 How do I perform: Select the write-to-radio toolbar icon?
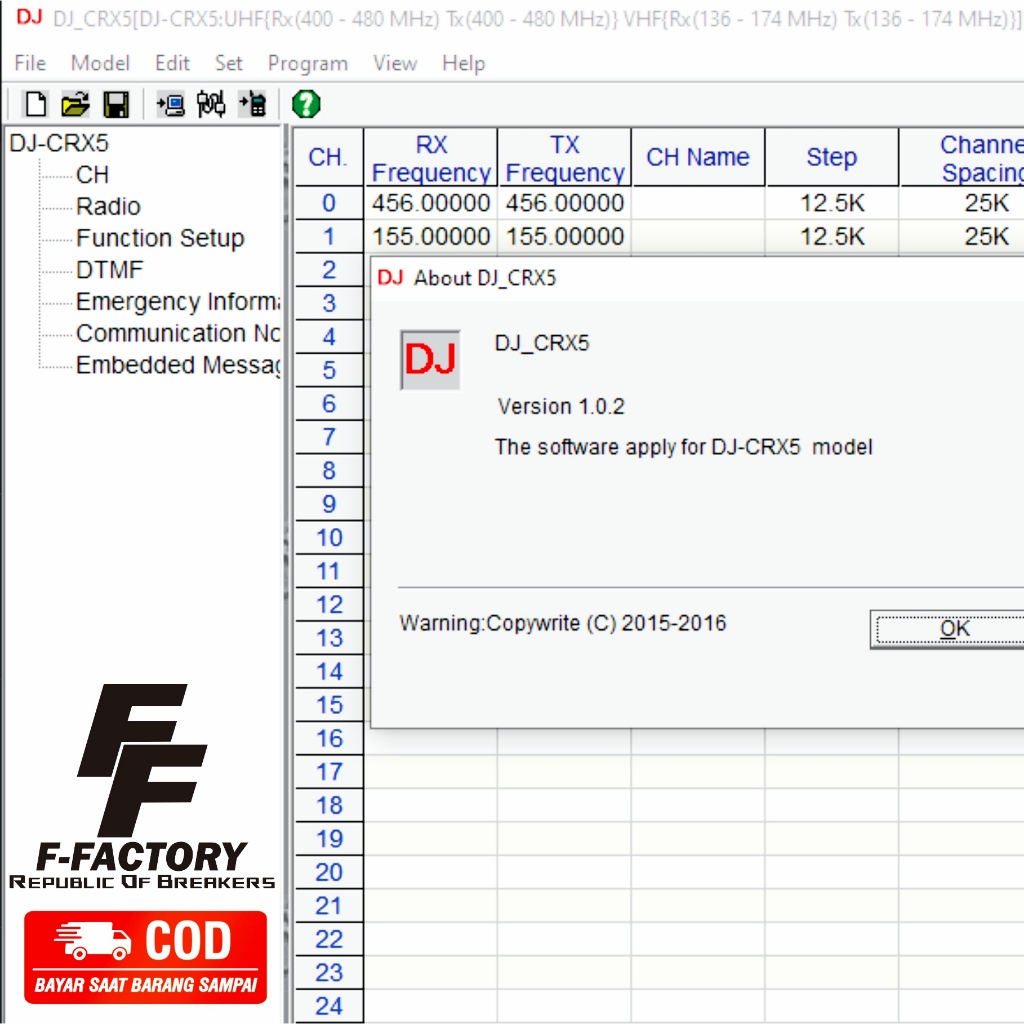tap(252, 105)
